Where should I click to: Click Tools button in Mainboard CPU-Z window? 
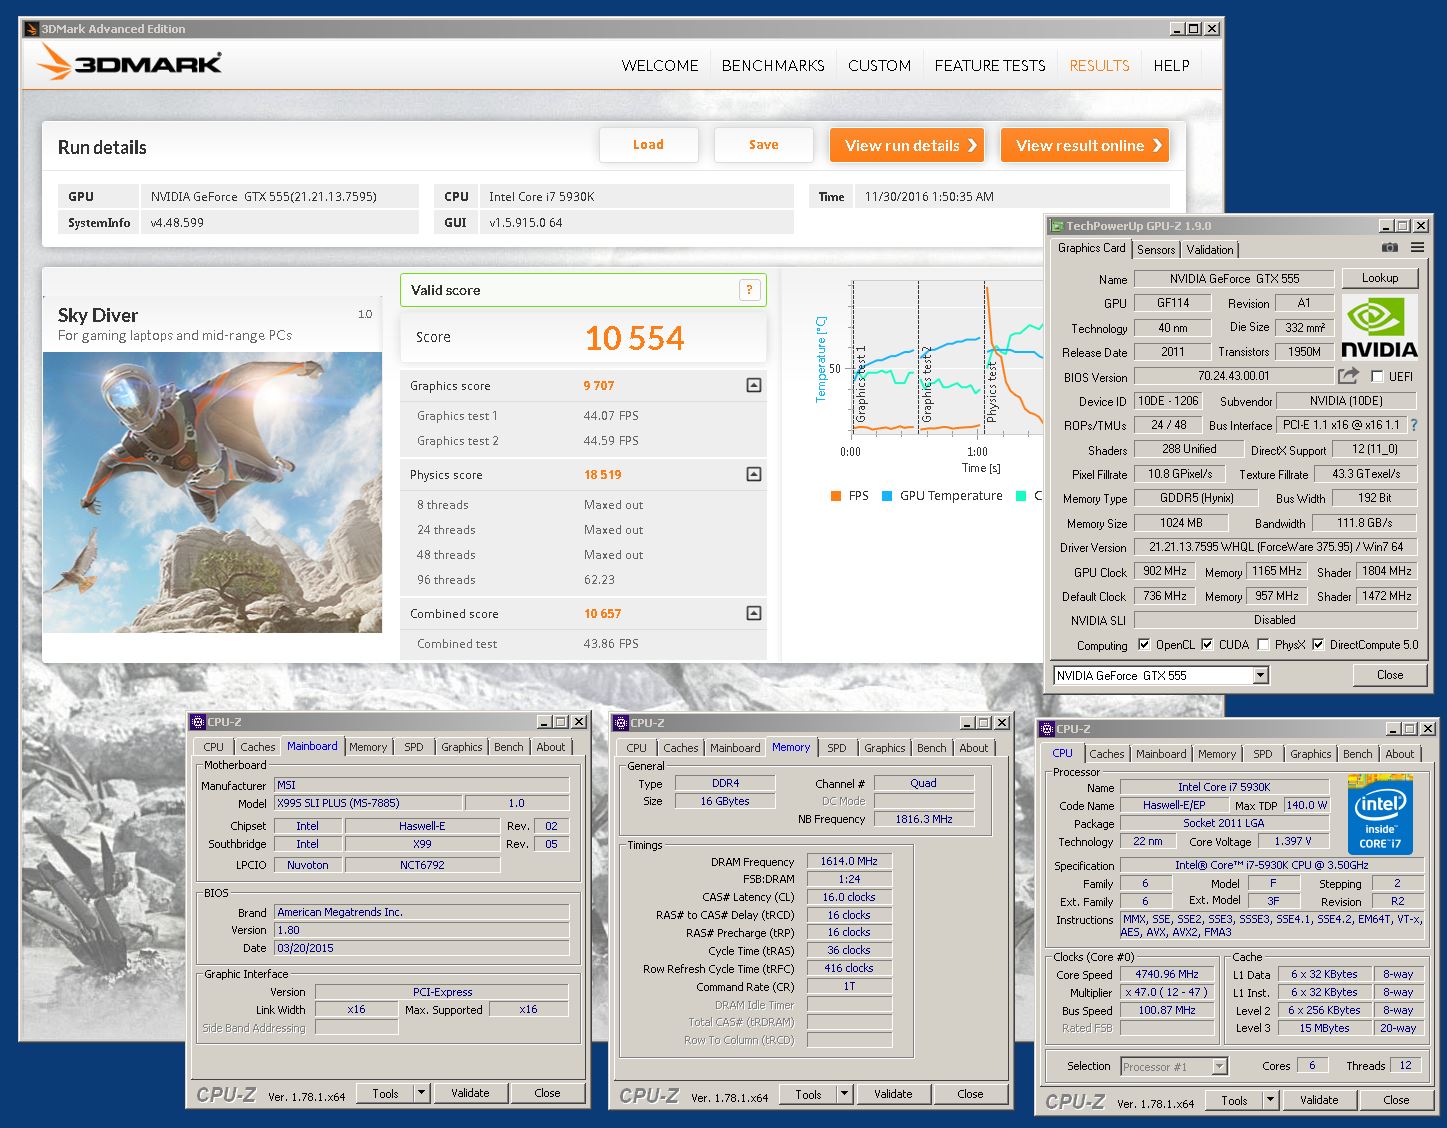tap(385, 1093)
